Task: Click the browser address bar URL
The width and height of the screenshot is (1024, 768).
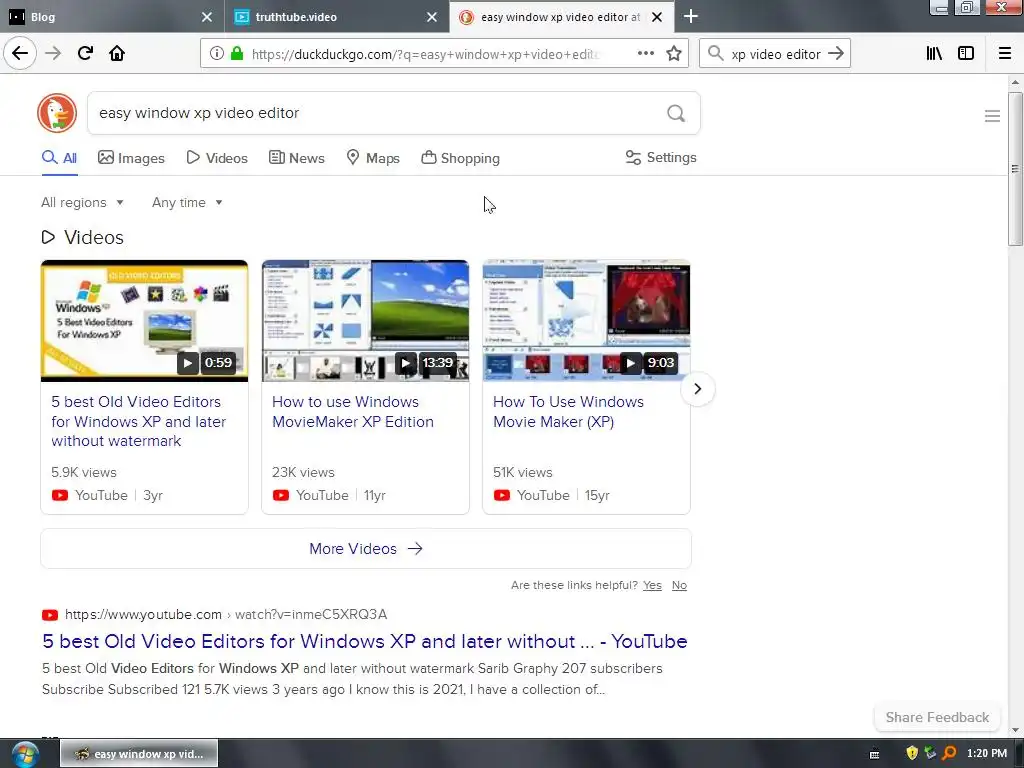Action: coord(424,54)
